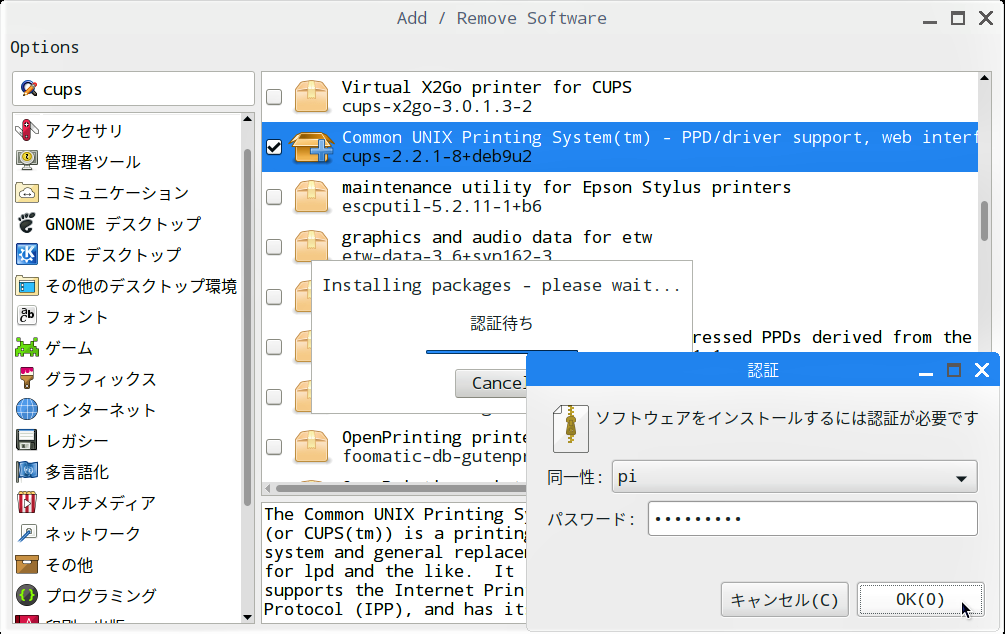Uncheck the cups-2.2.1-8+deb9u2 checkbox
1005x634 pixels.
point(274,146)
